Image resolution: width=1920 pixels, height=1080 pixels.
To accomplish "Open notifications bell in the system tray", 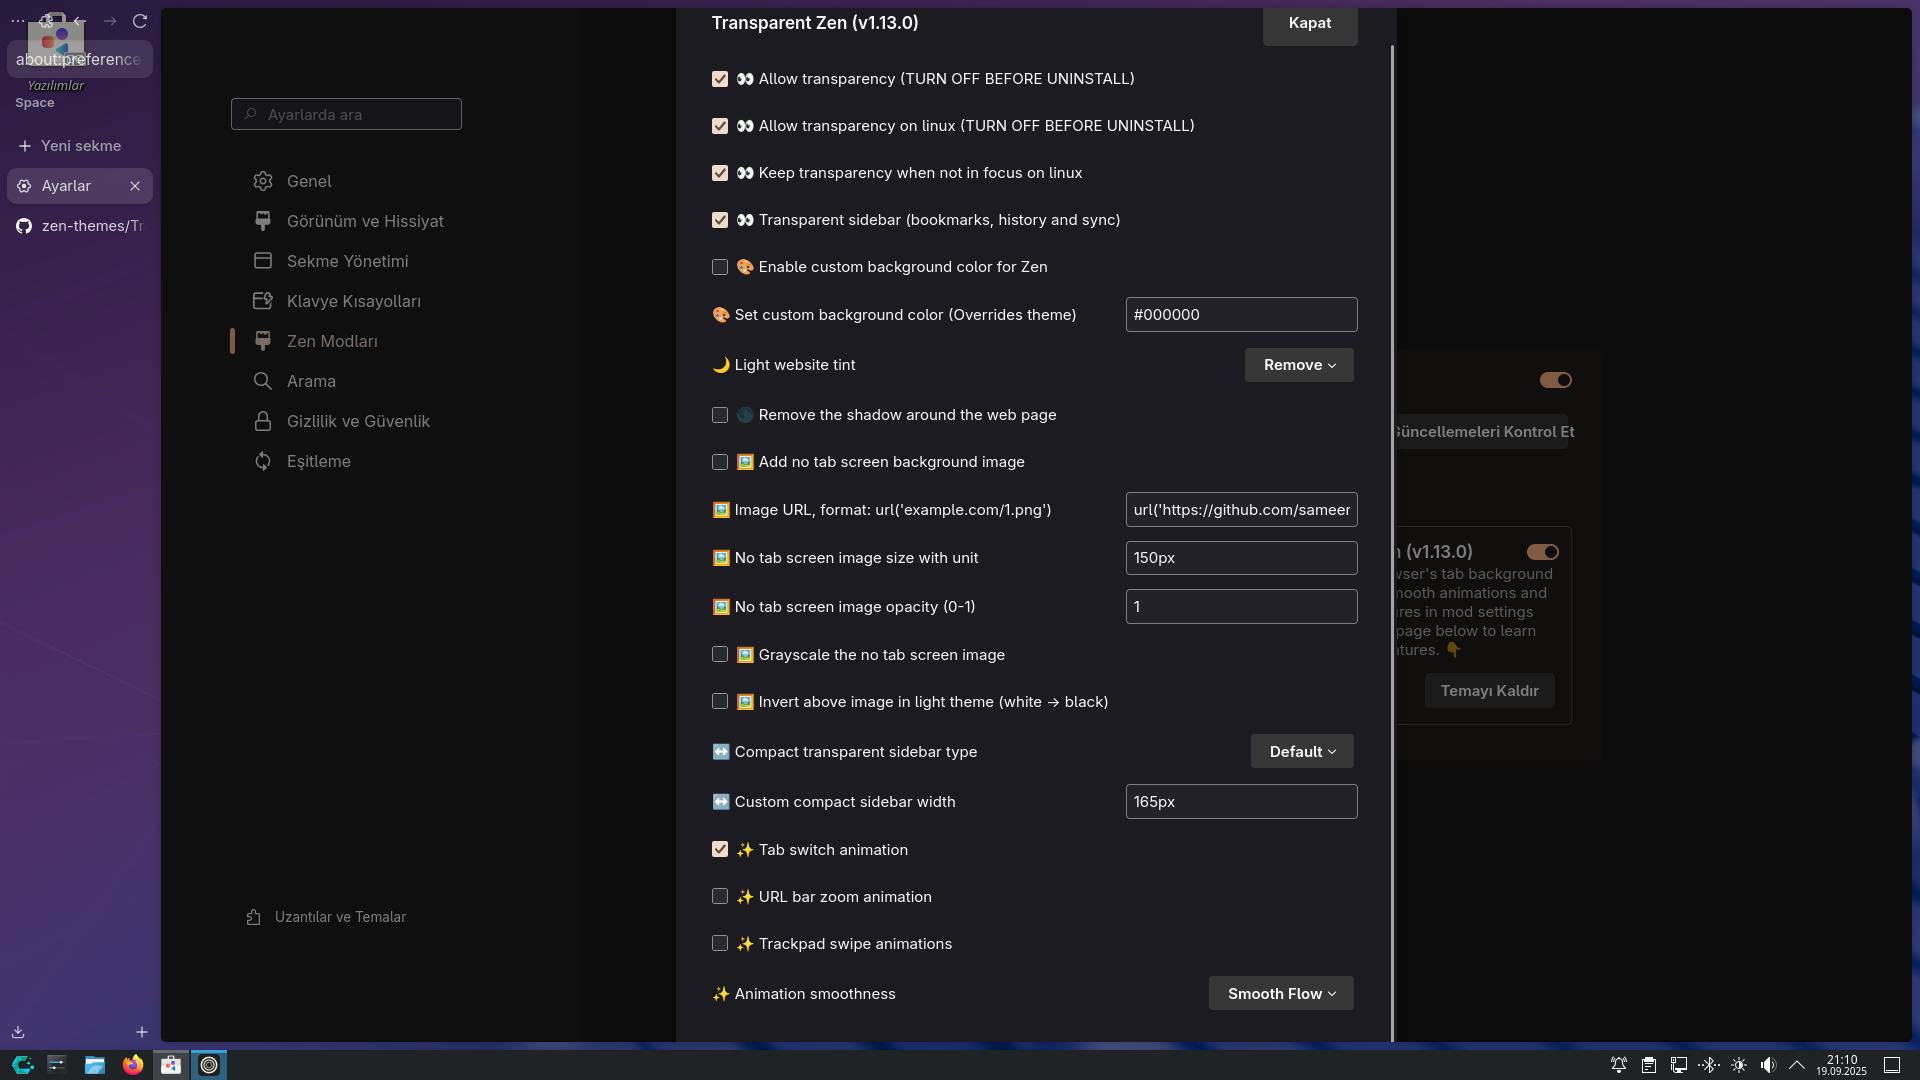I will click(x=1619, y=1065).
